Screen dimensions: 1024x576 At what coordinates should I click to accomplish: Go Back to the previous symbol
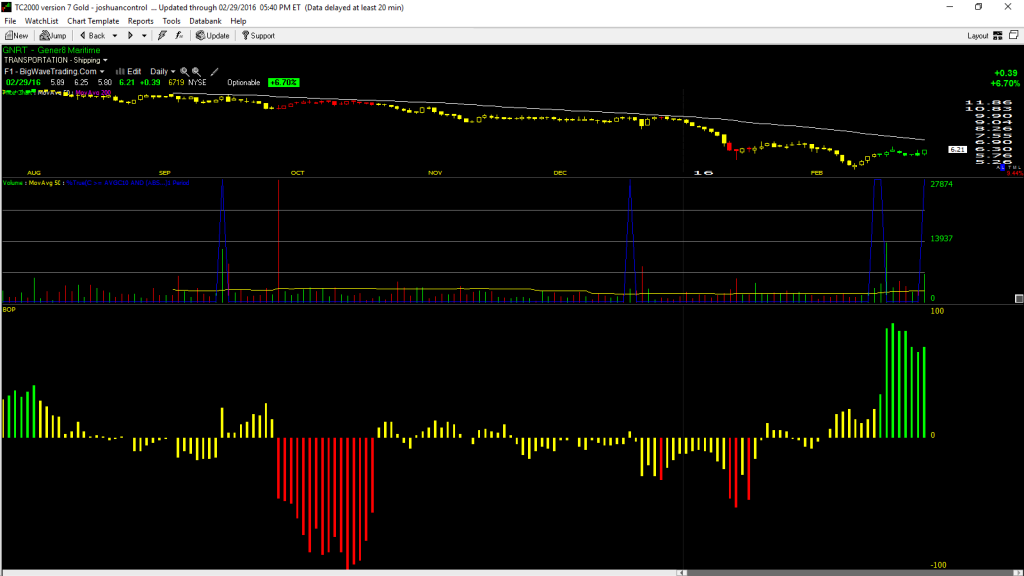[x=92, y=36]
